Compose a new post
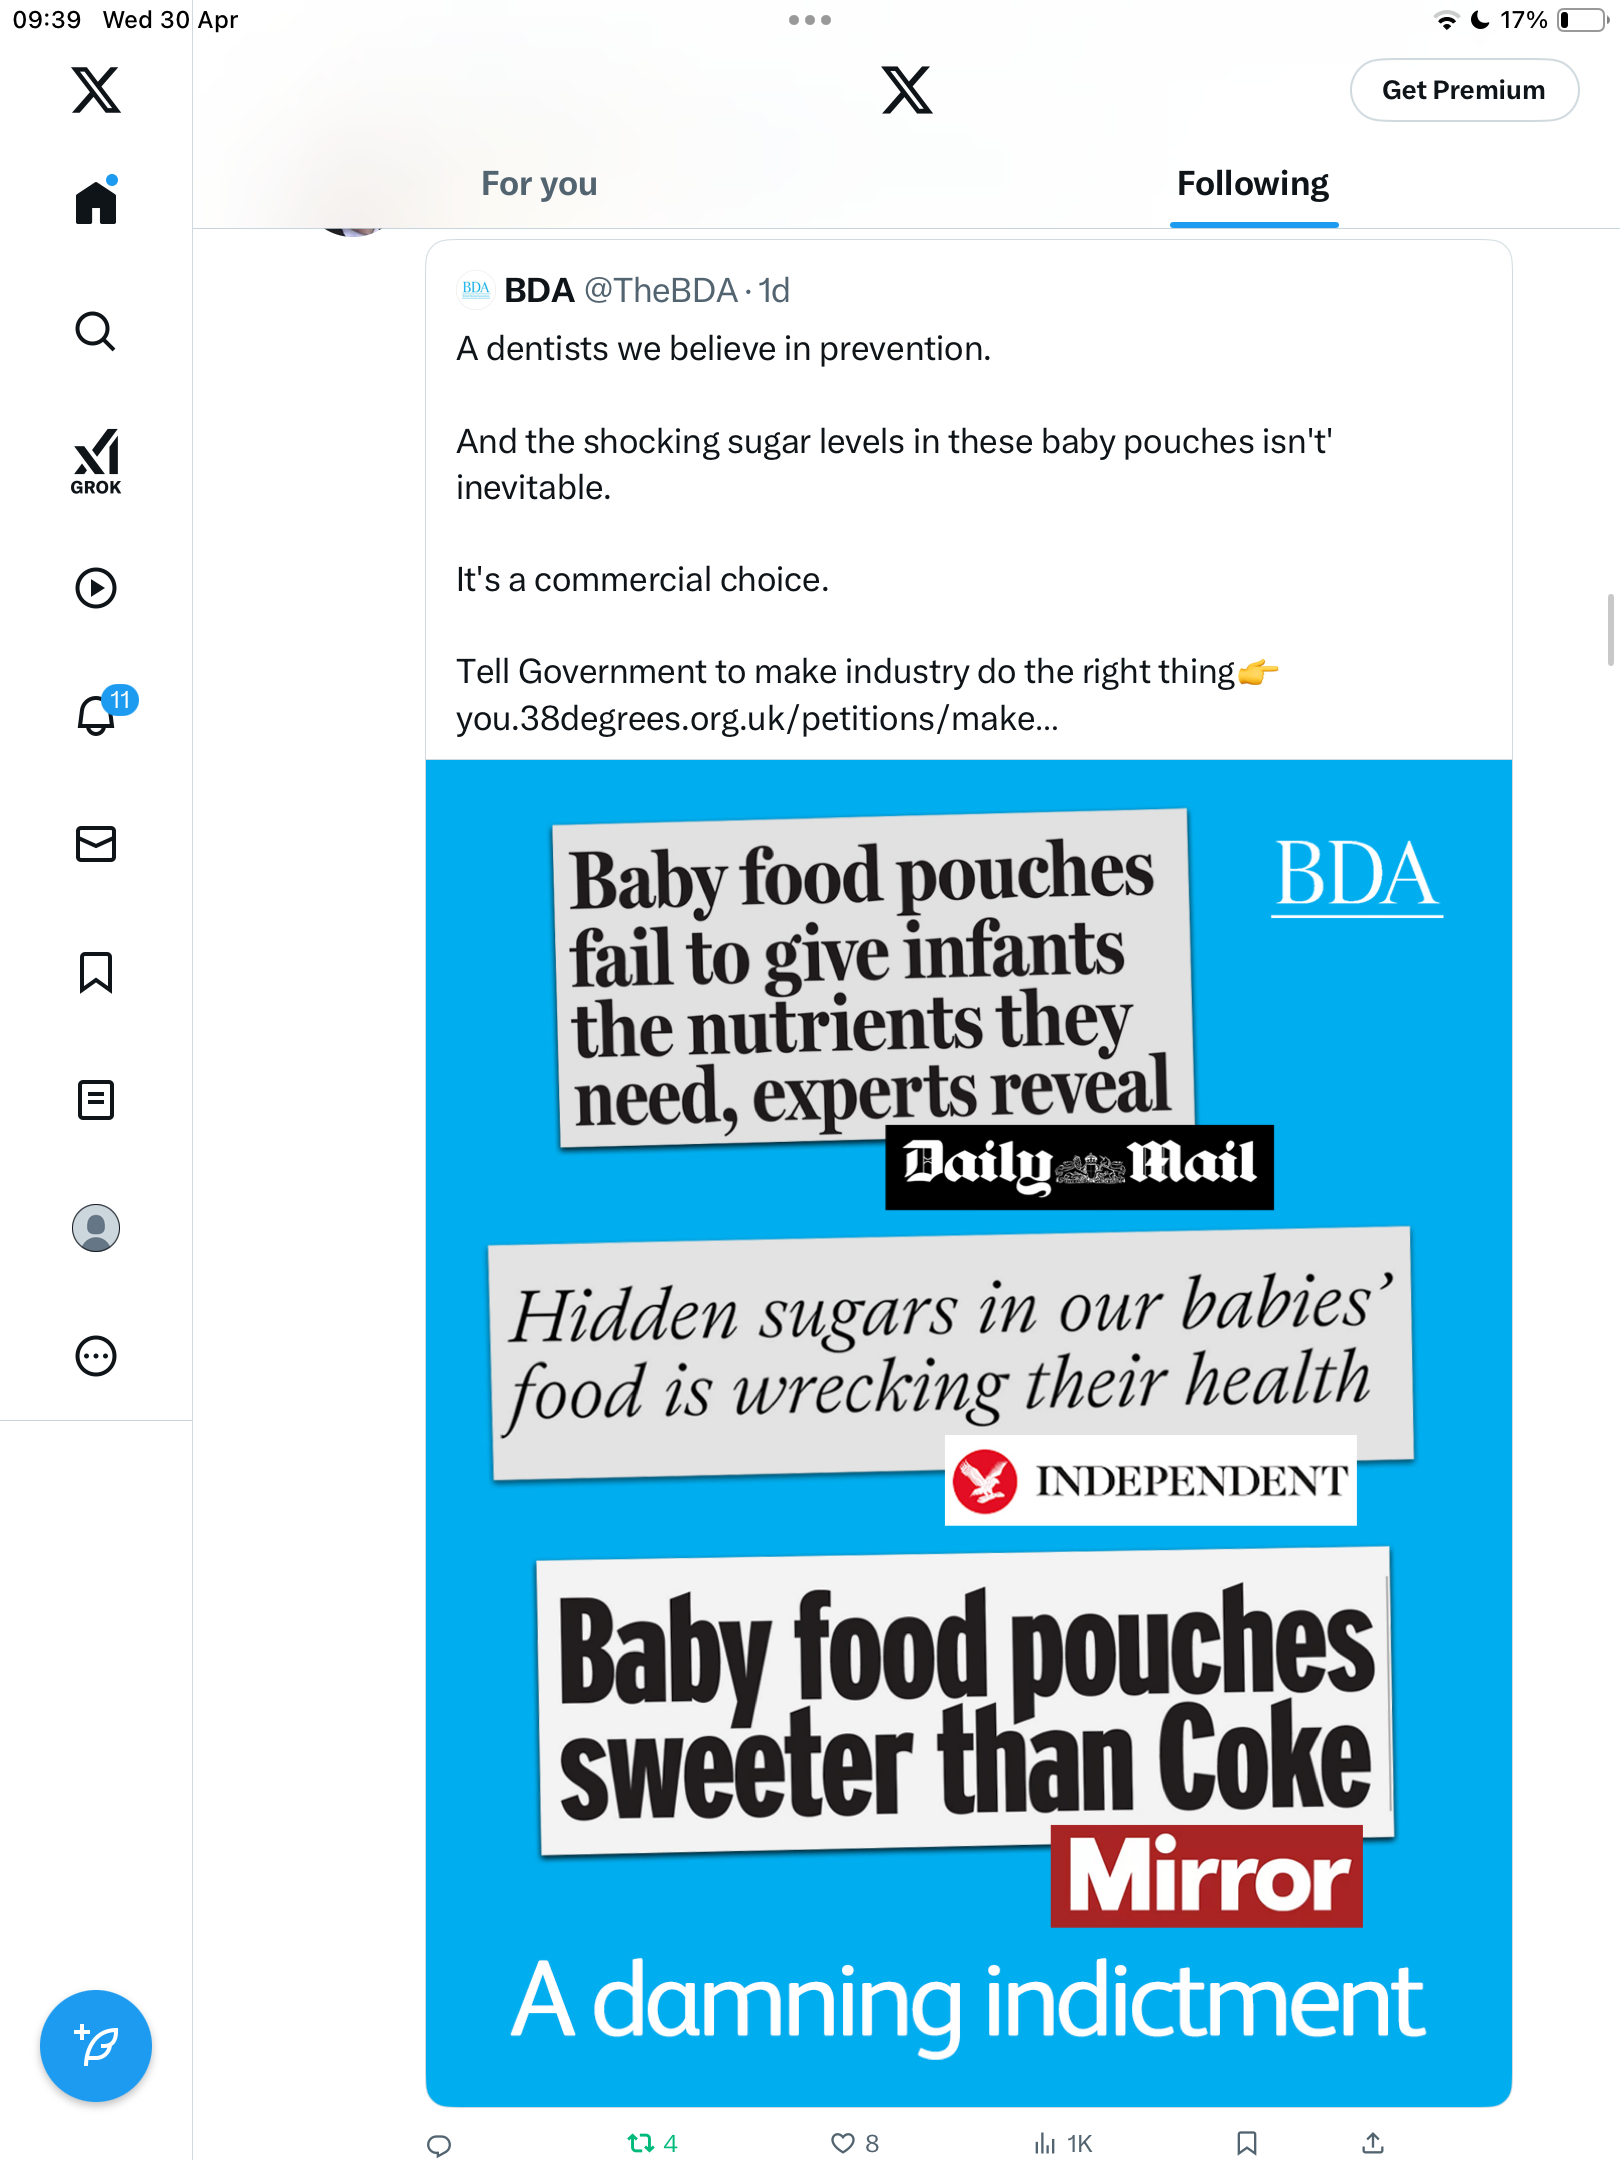The image size is (1620, 2160). click(96, 2046)
